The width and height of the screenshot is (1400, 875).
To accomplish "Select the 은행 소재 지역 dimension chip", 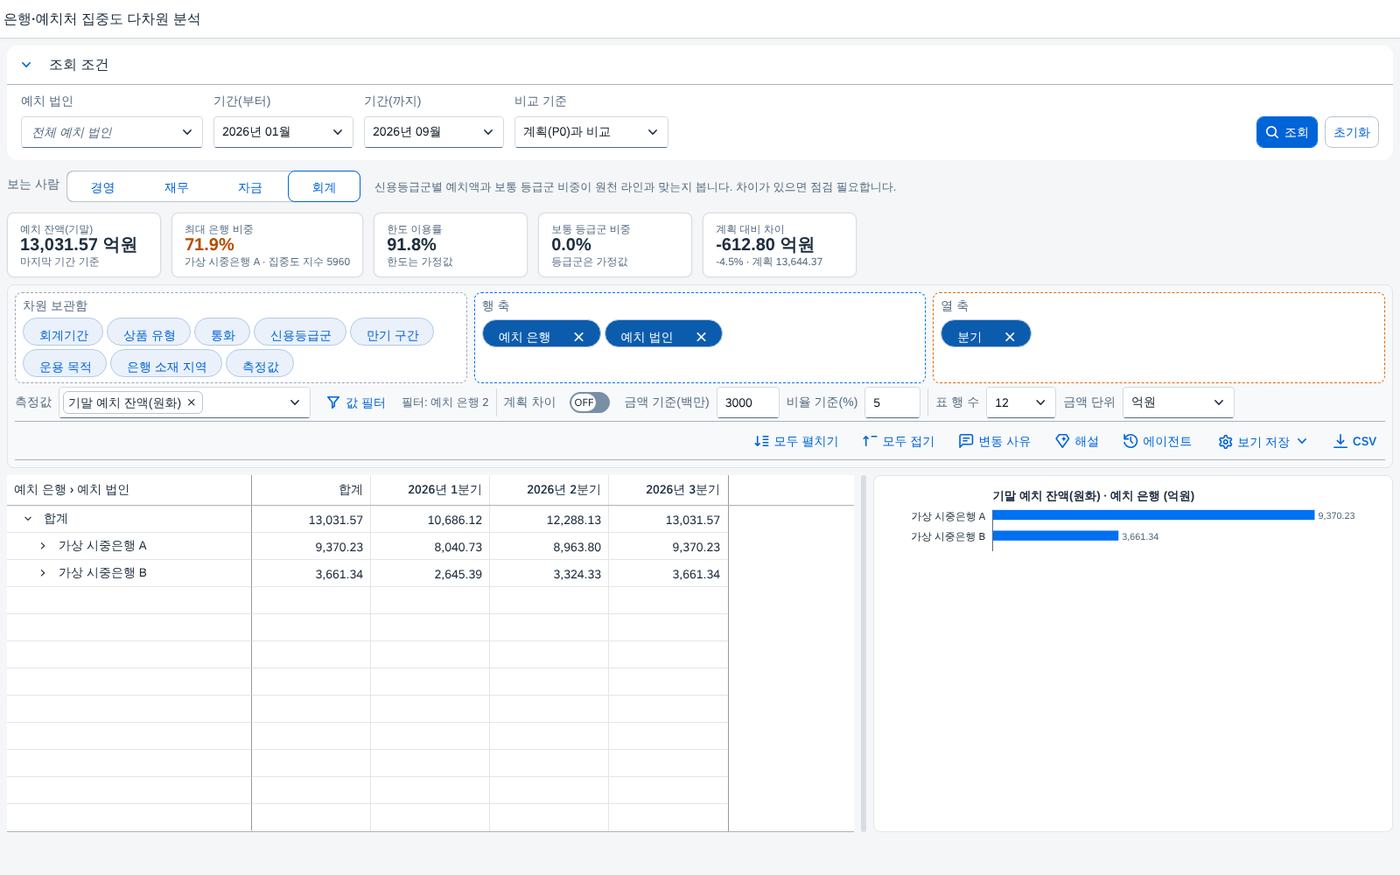I will click(167, 365).
